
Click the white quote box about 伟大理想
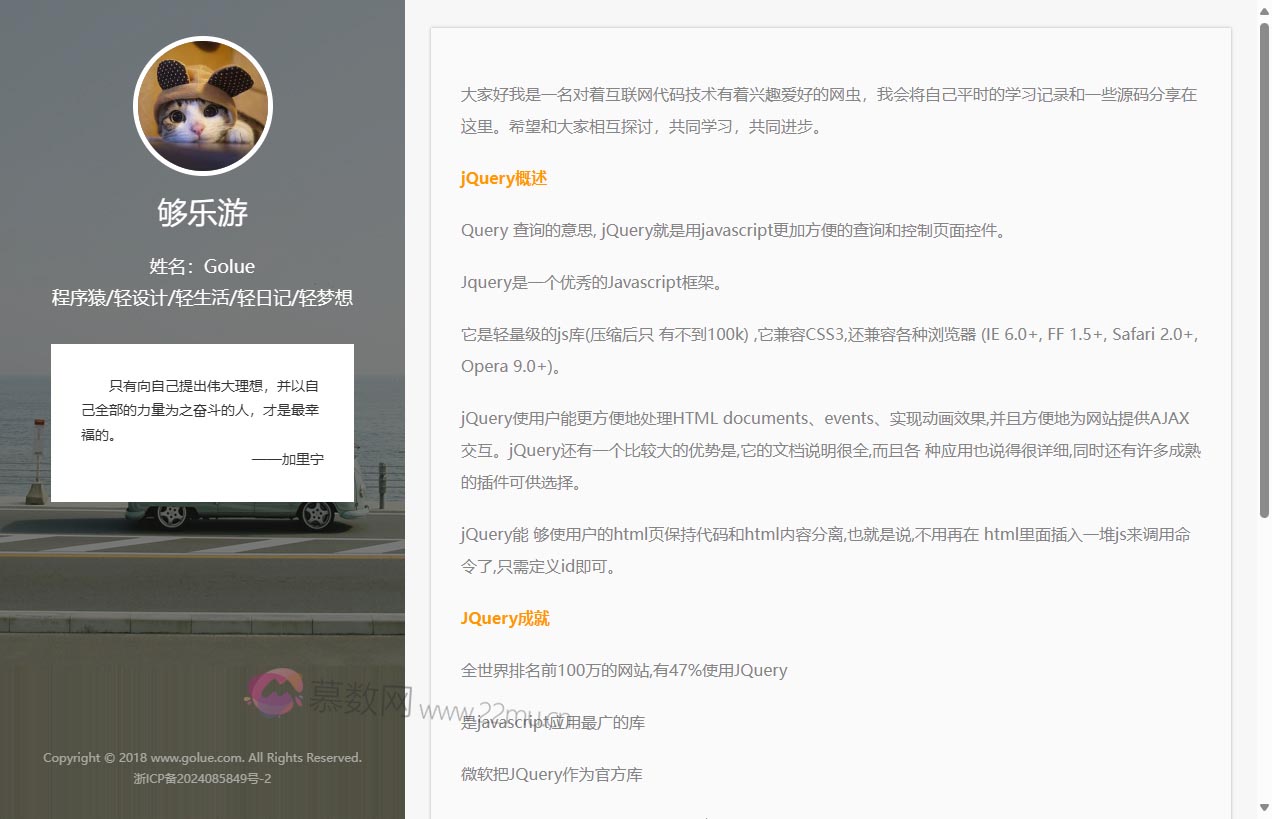click(202, 422)
